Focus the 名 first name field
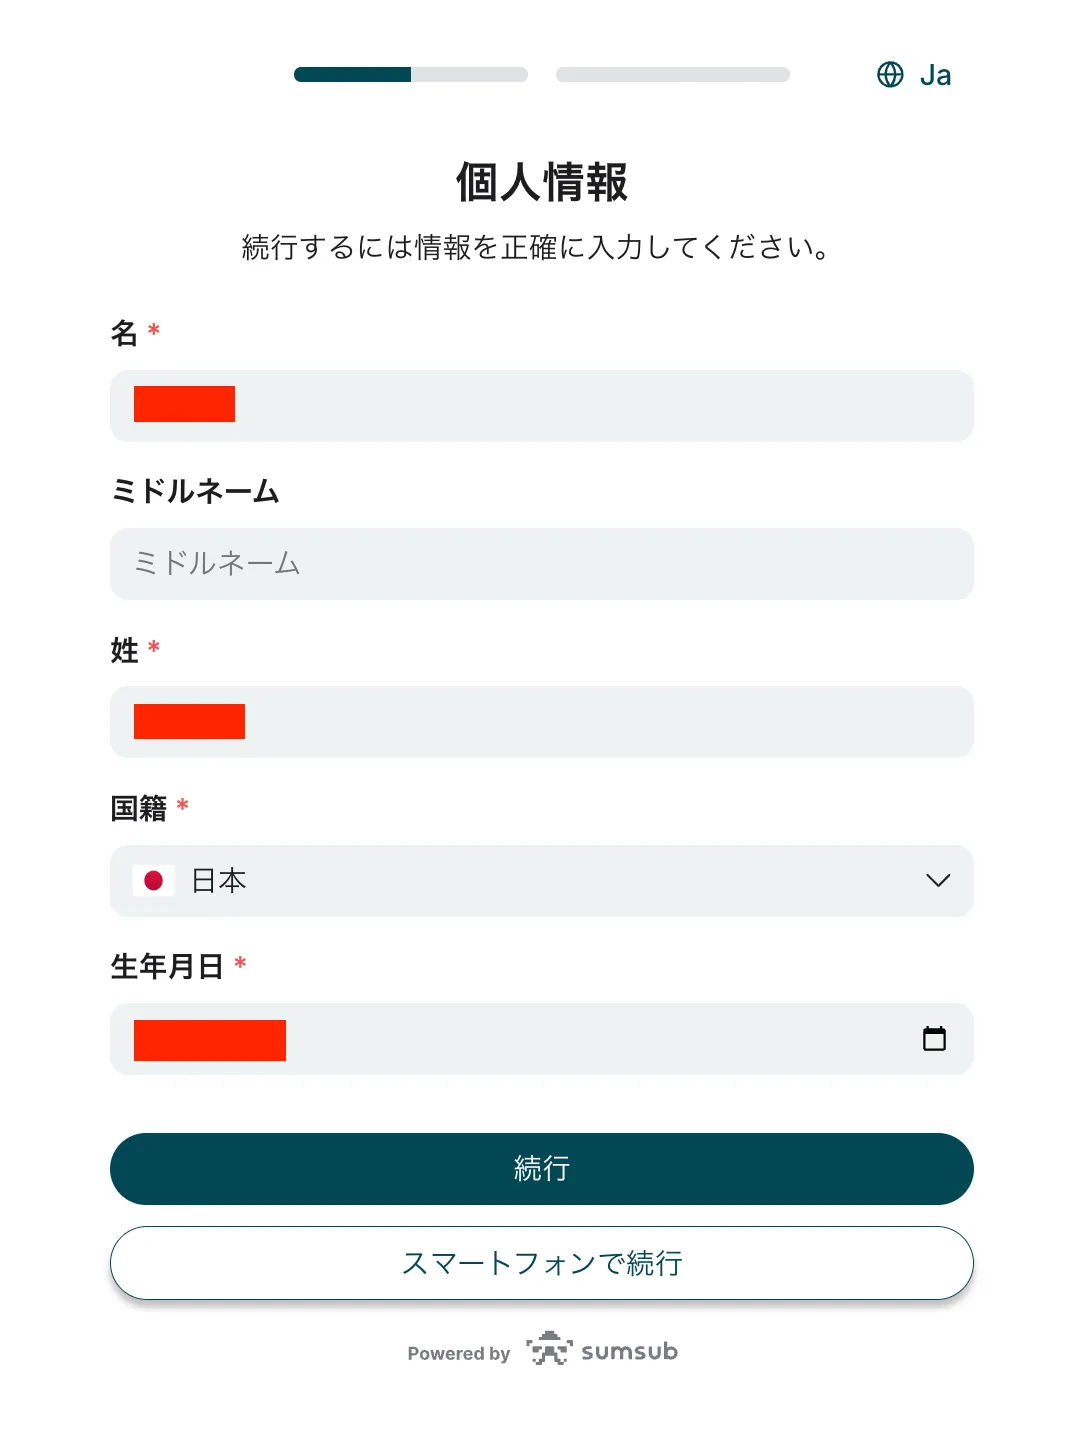1074x1430 pixels. (x=542, y=405)
